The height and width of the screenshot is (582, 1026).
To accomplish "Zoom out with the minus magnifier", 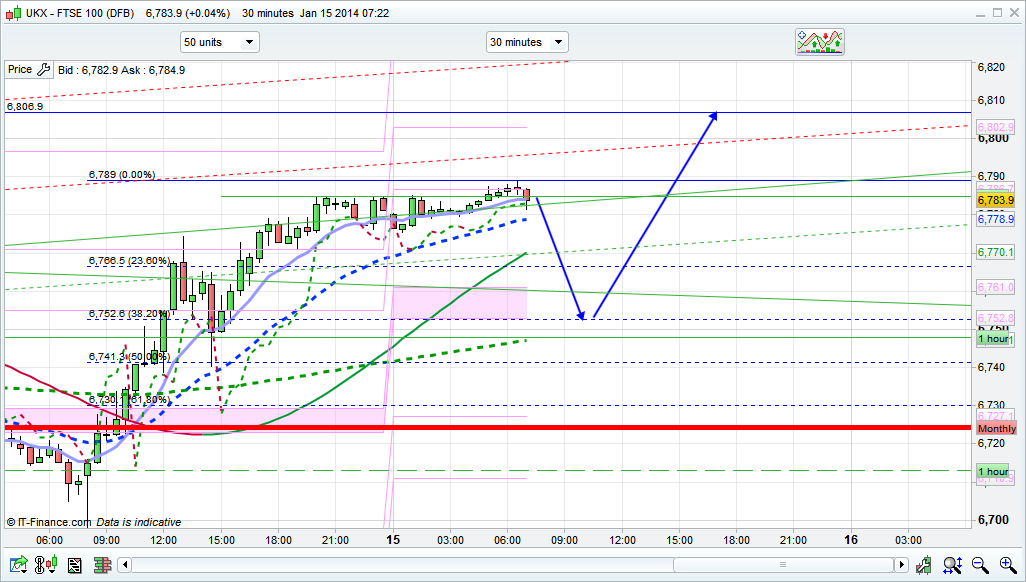I will click(x=981, y=566).
